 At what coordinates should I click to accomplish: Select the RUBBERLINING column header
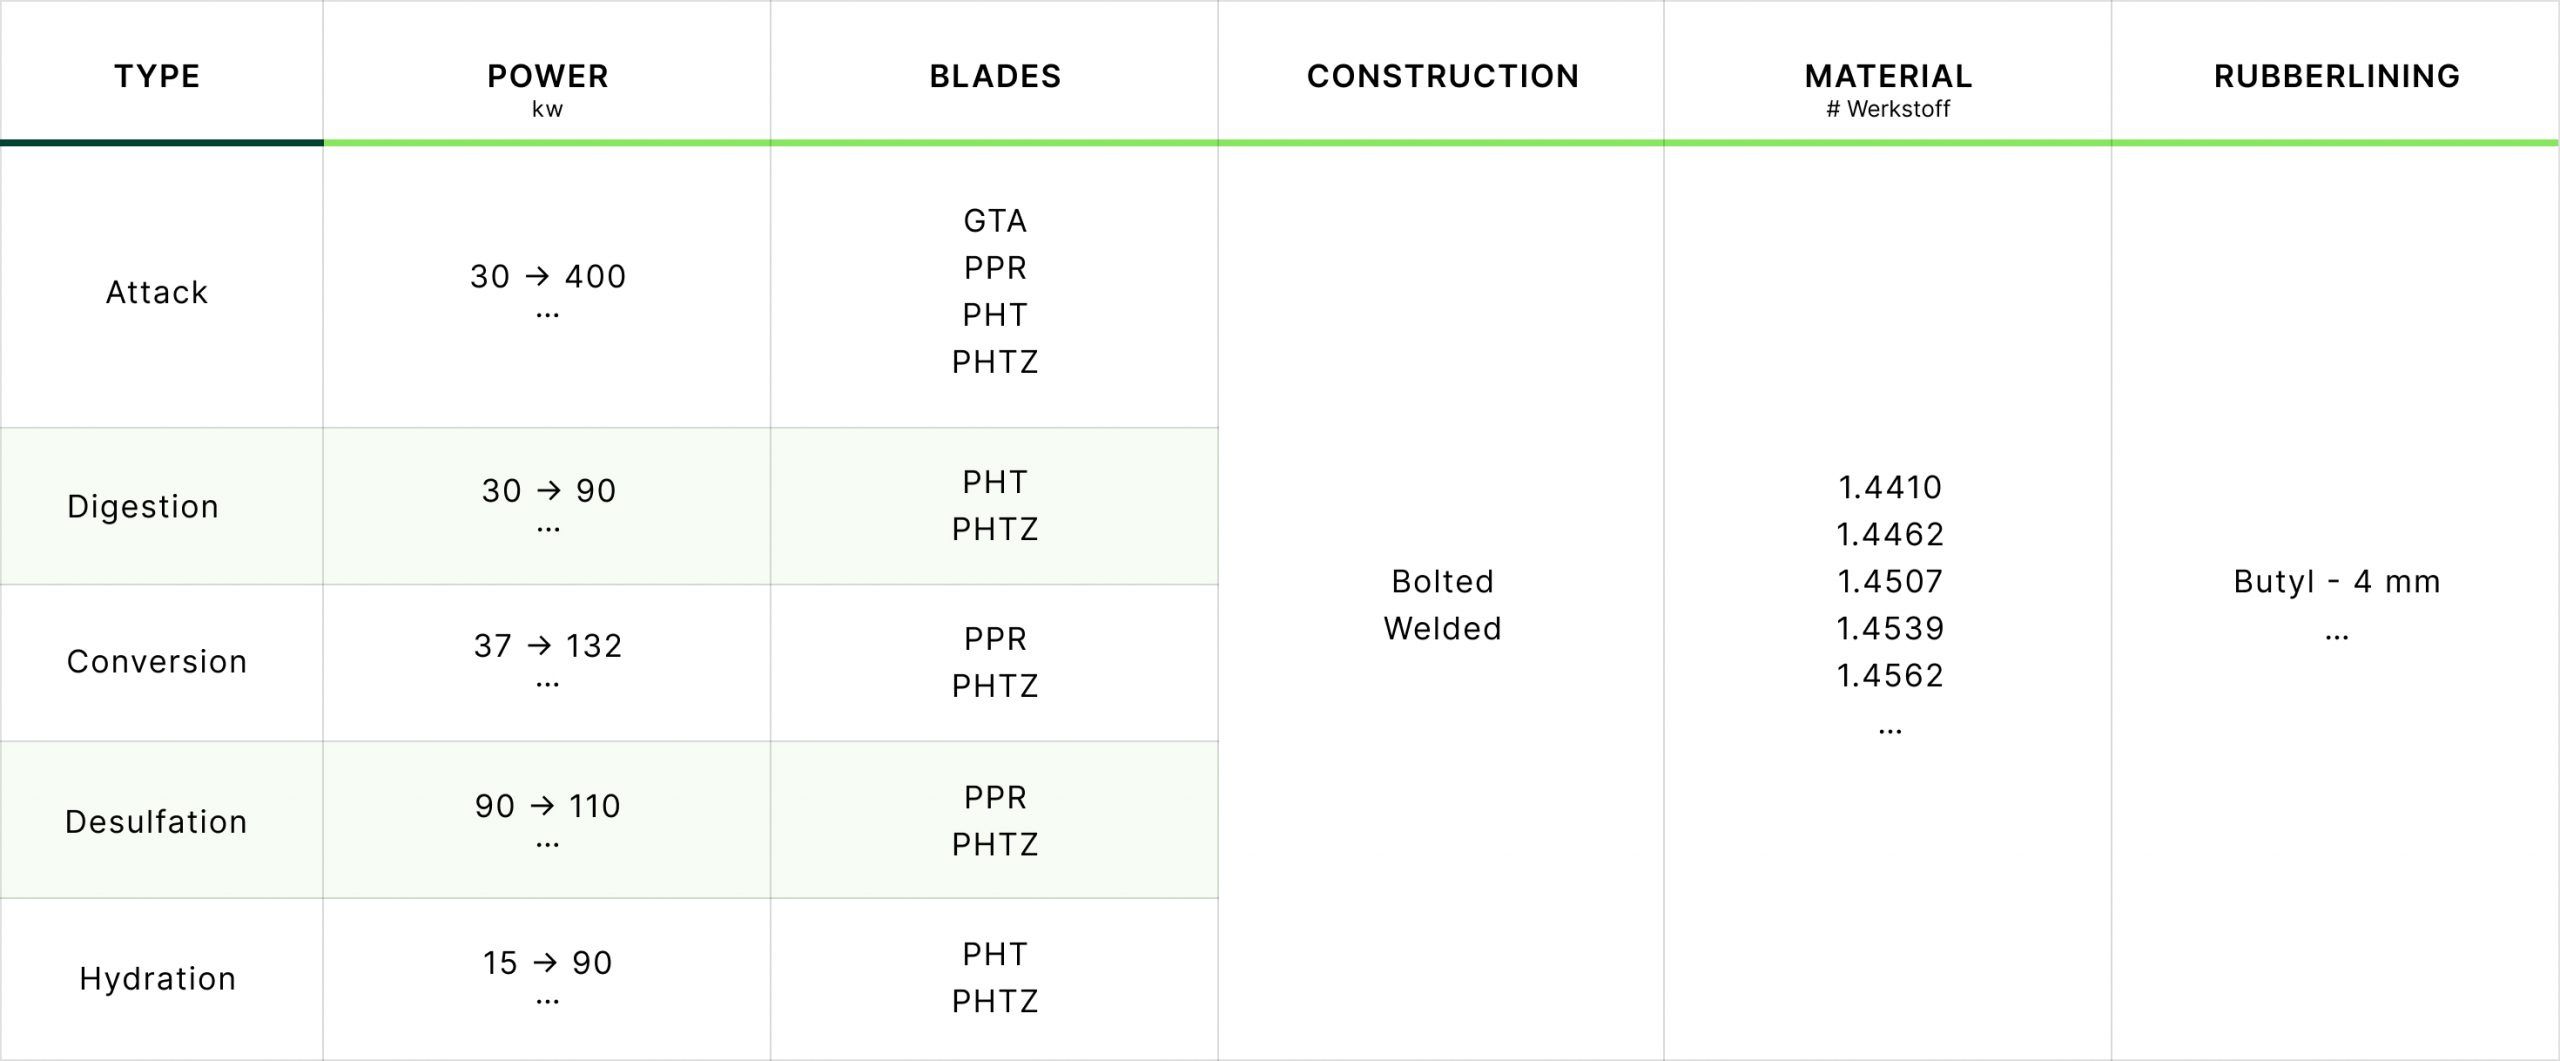tap(2336, 76)
